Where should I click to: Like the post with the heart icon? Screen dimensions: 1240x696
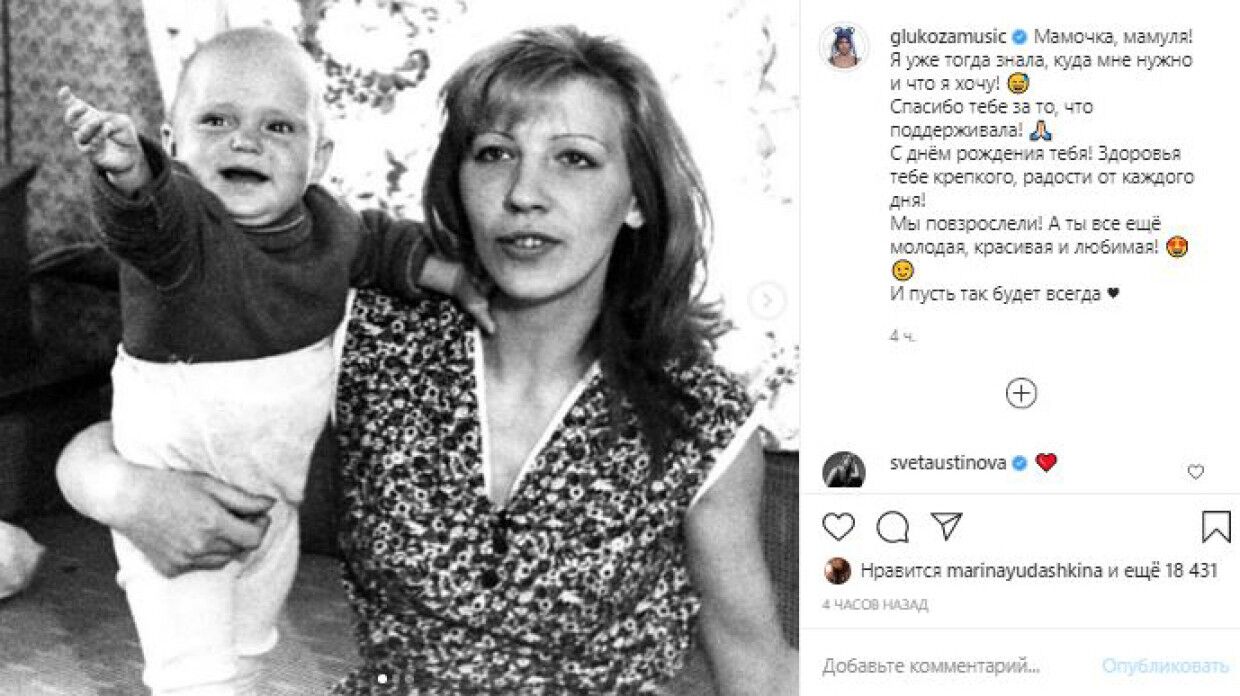click(838, 526)
